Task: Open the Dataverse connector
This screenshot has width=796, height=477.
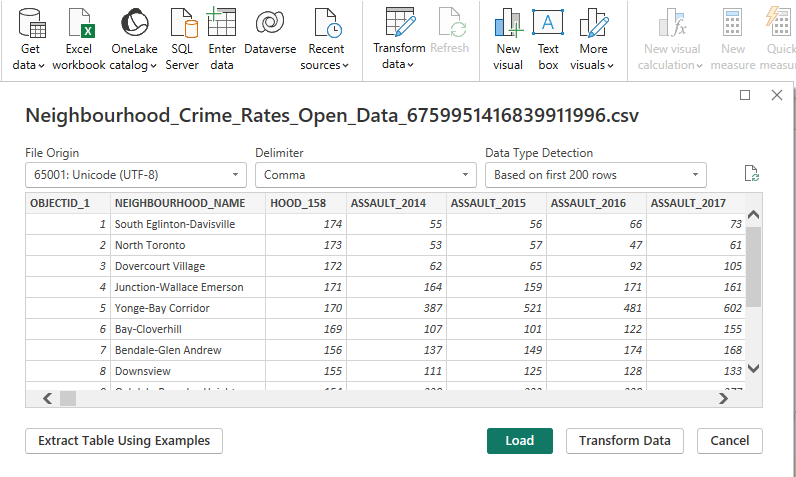Action: pos(269,38)
